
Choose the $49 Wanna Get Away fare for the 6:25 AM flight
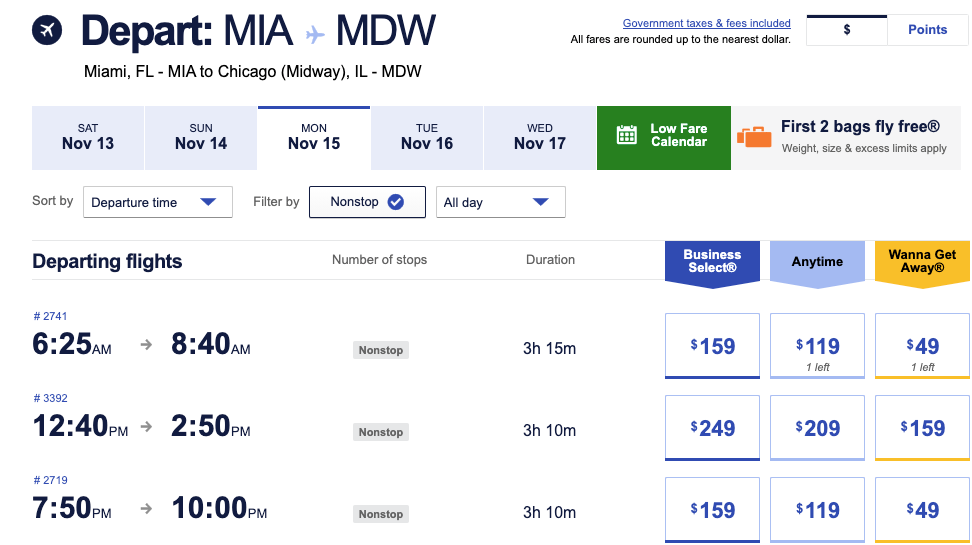tap(922, 346)
